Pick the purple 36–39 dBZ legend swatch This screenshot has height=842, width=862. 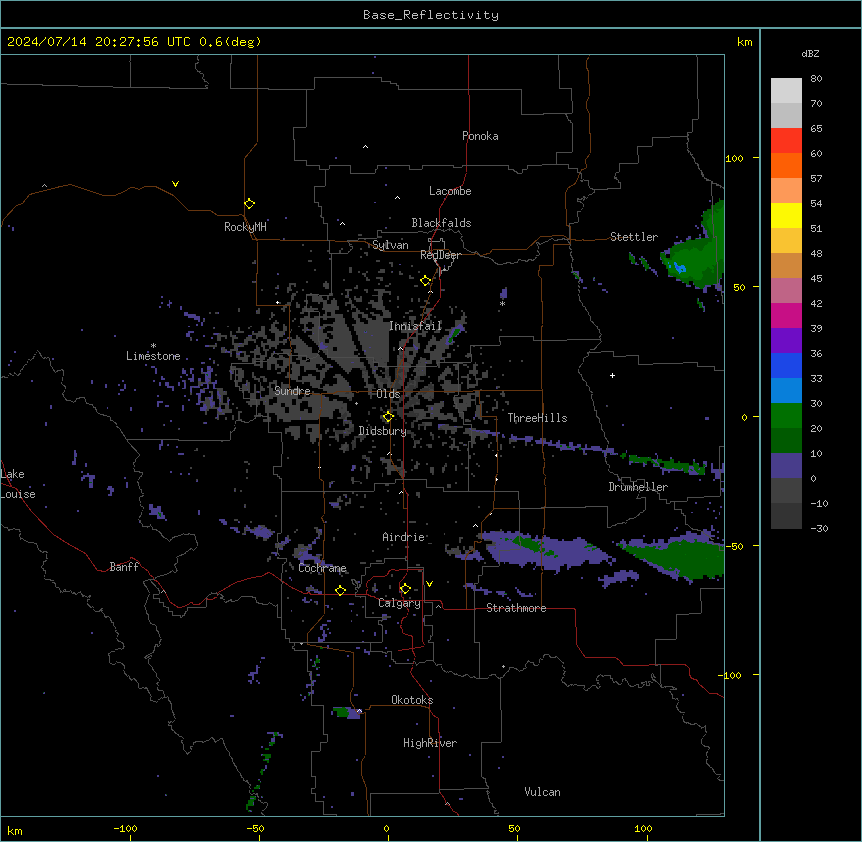tap(786, 341)
